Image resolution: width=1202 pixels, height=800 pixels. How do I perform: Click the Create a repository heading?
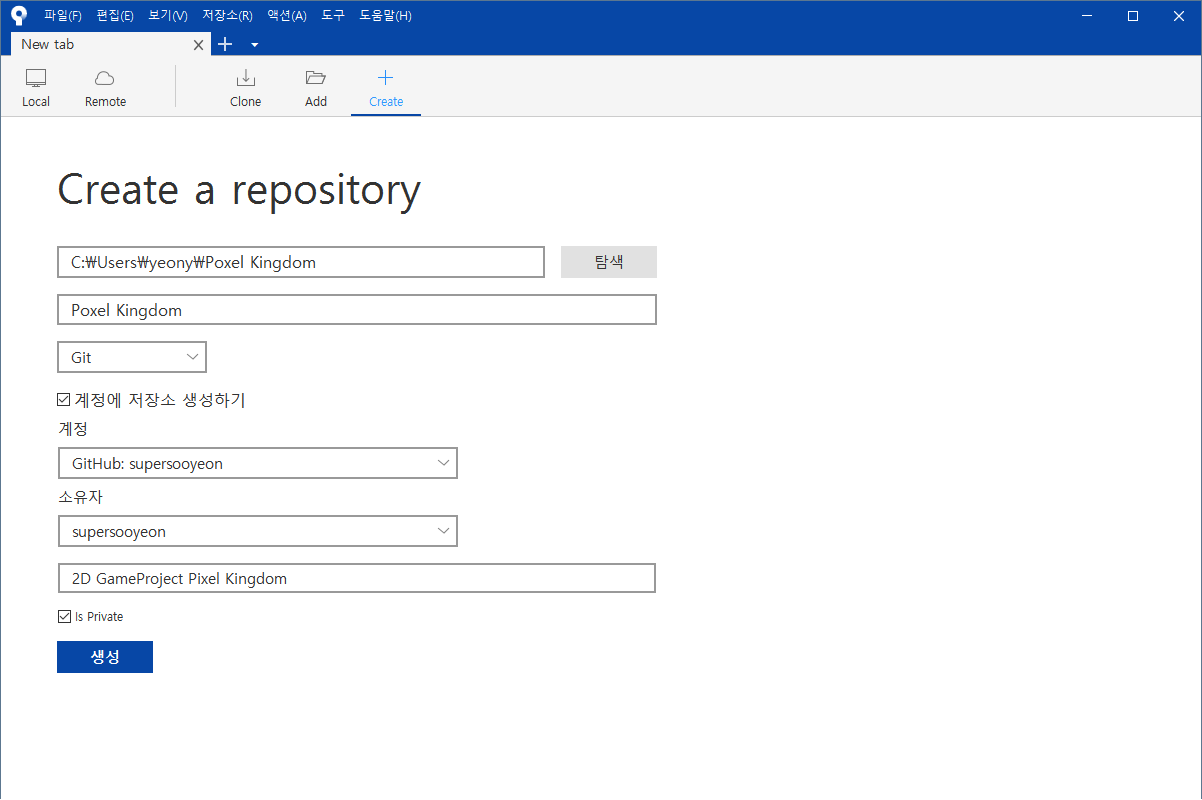click(x=239, y=190)
